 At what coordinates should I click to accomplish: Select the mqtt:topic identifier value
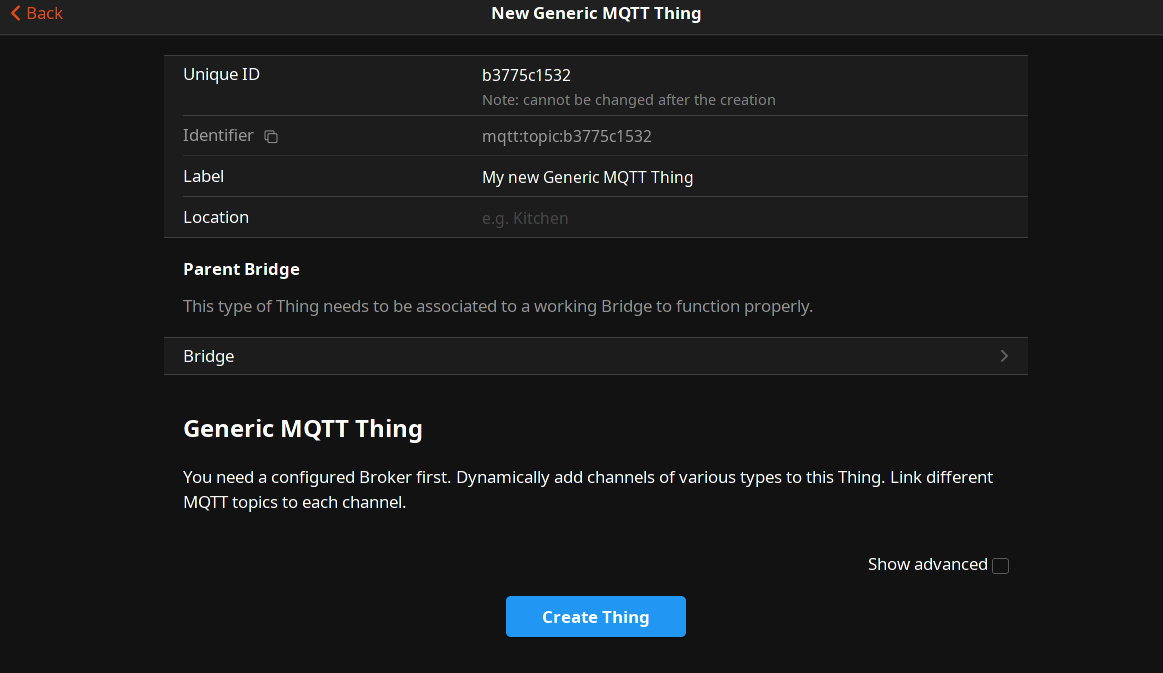(566, 136)
